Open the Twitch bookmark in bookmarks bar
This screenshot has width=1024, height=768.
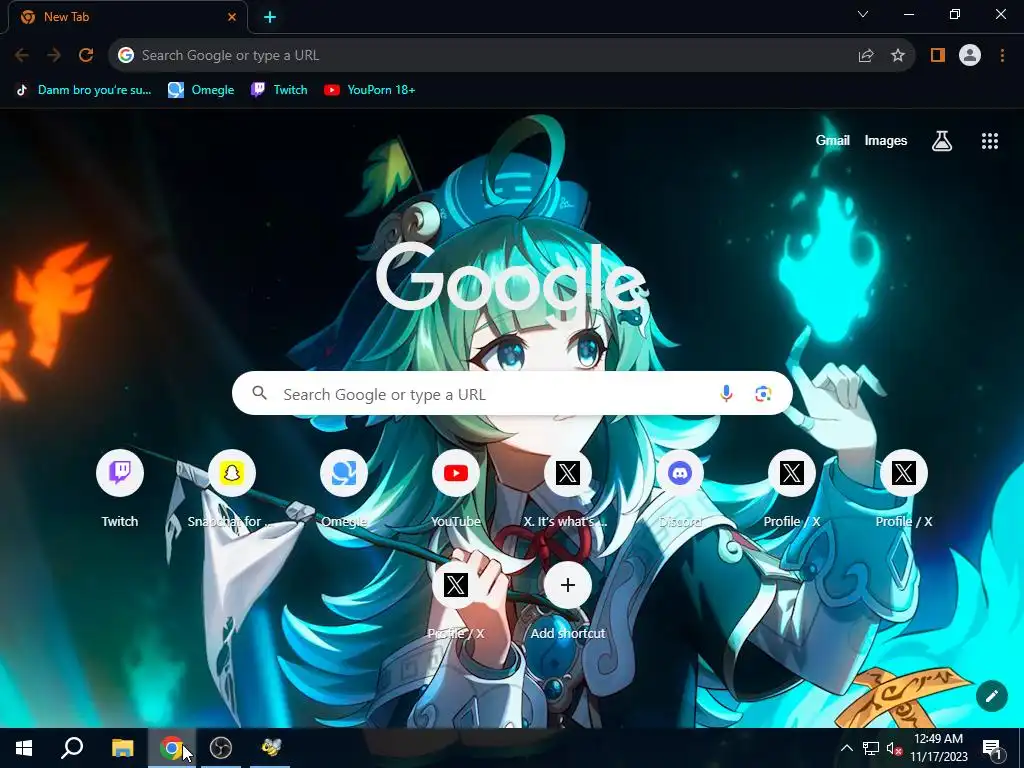pos(280,90)
